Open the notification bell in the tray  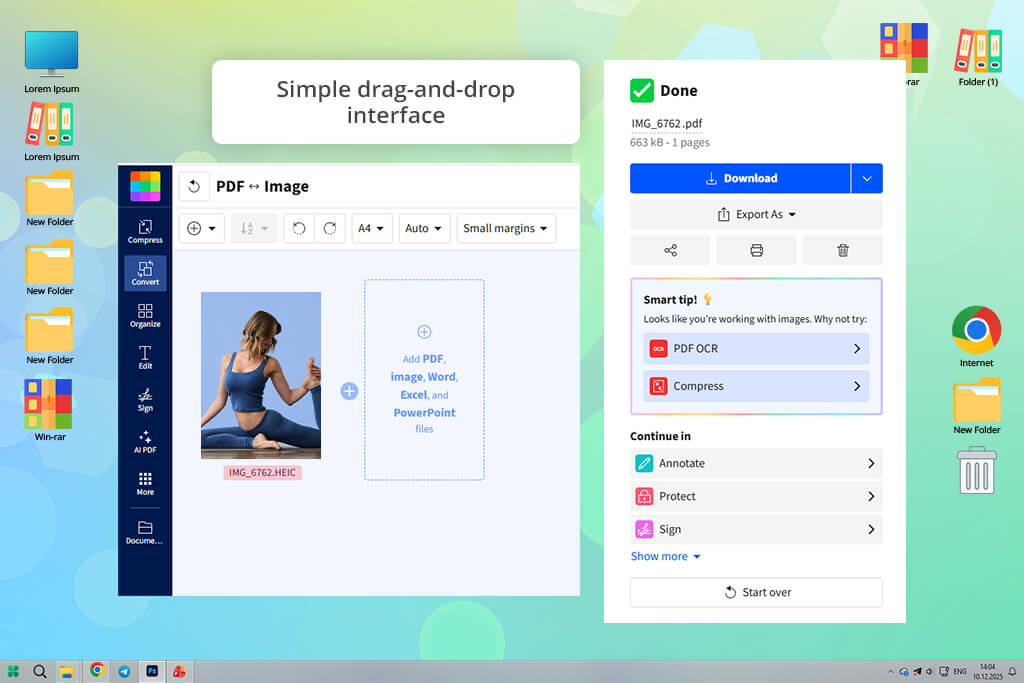[x=1012, y=671]
